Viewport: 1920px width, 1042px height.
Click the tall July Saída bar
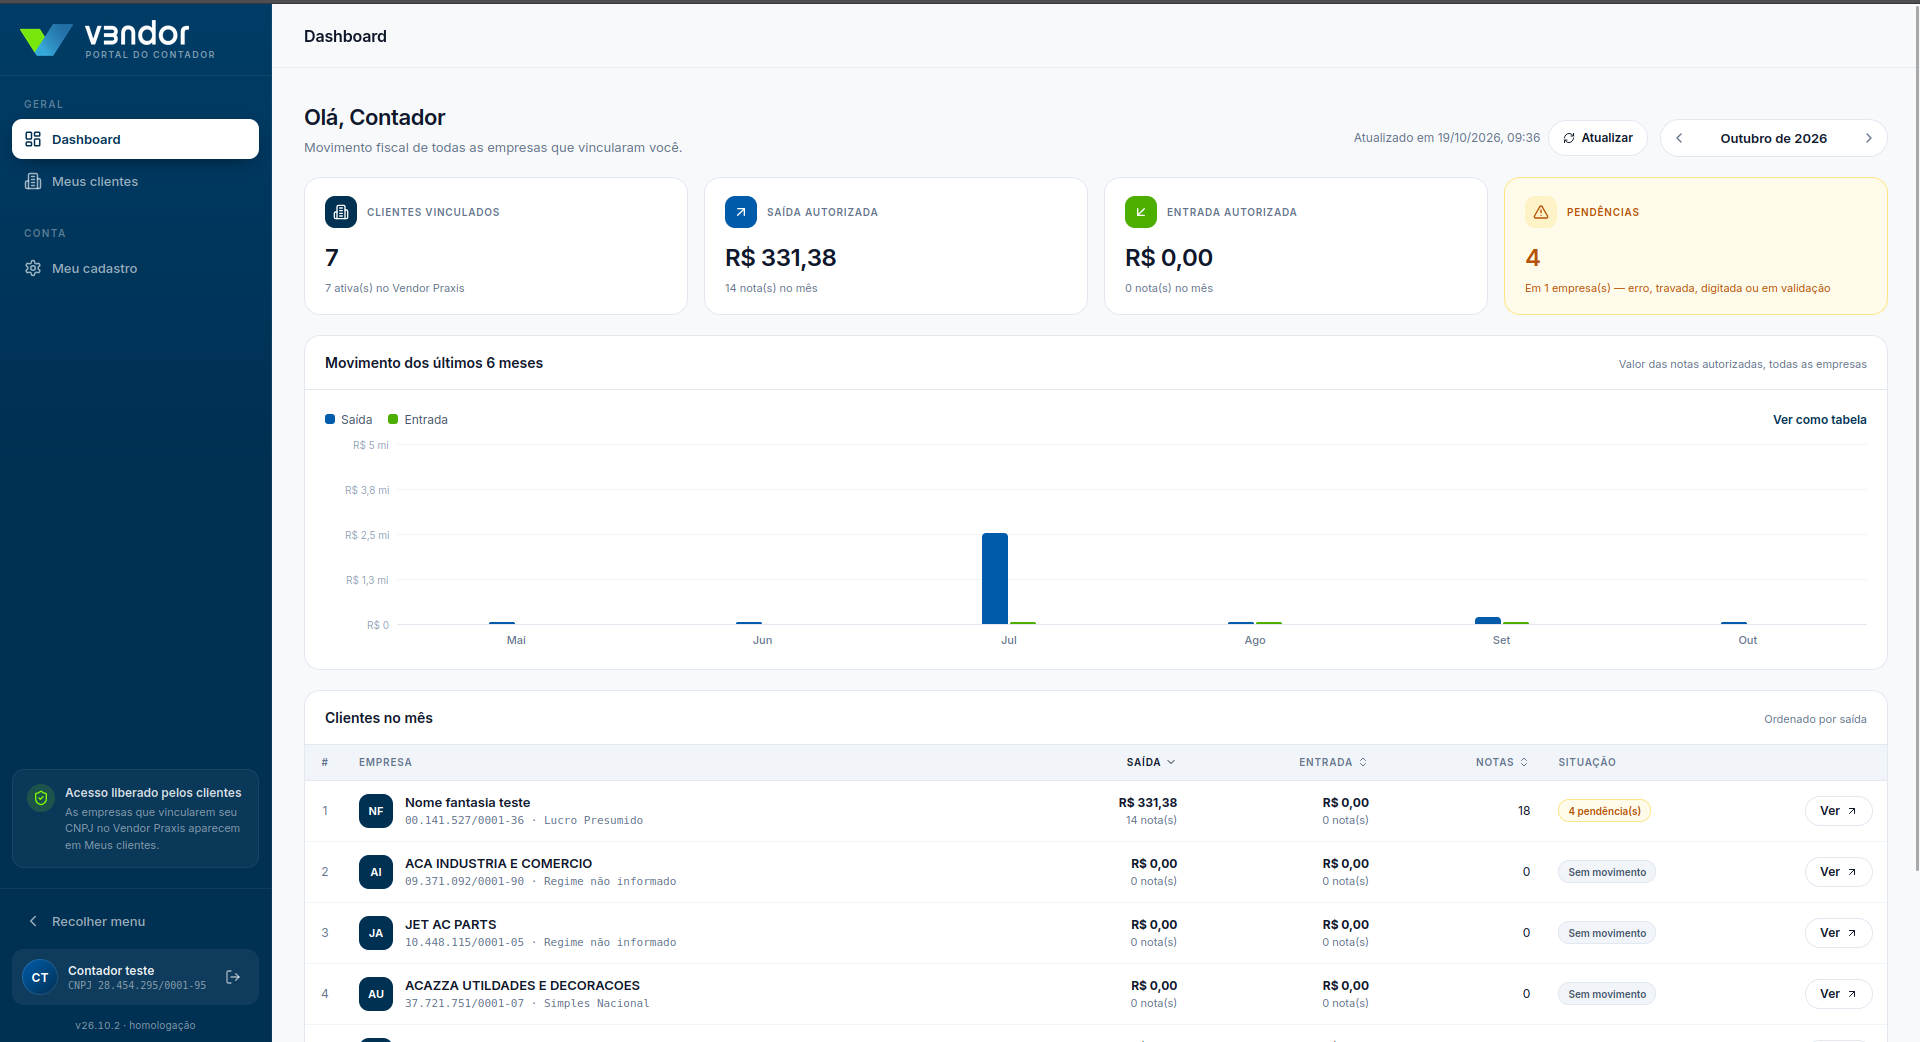[995, 579]
